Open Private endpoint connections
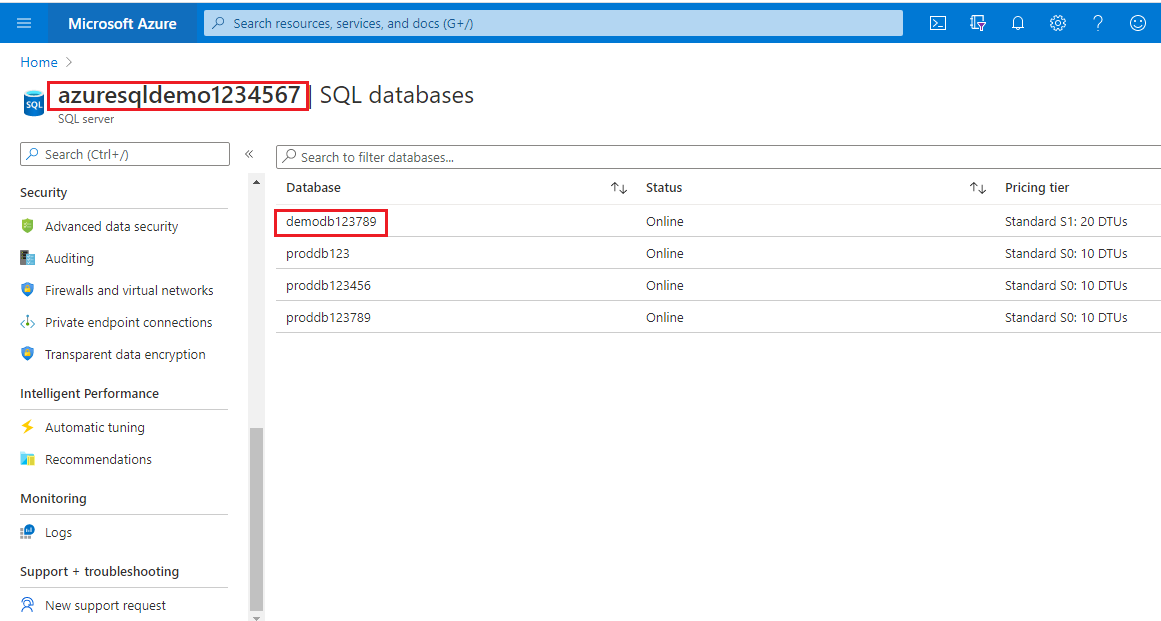Viewport: 1161px width, 621px height. pos(129,323)
